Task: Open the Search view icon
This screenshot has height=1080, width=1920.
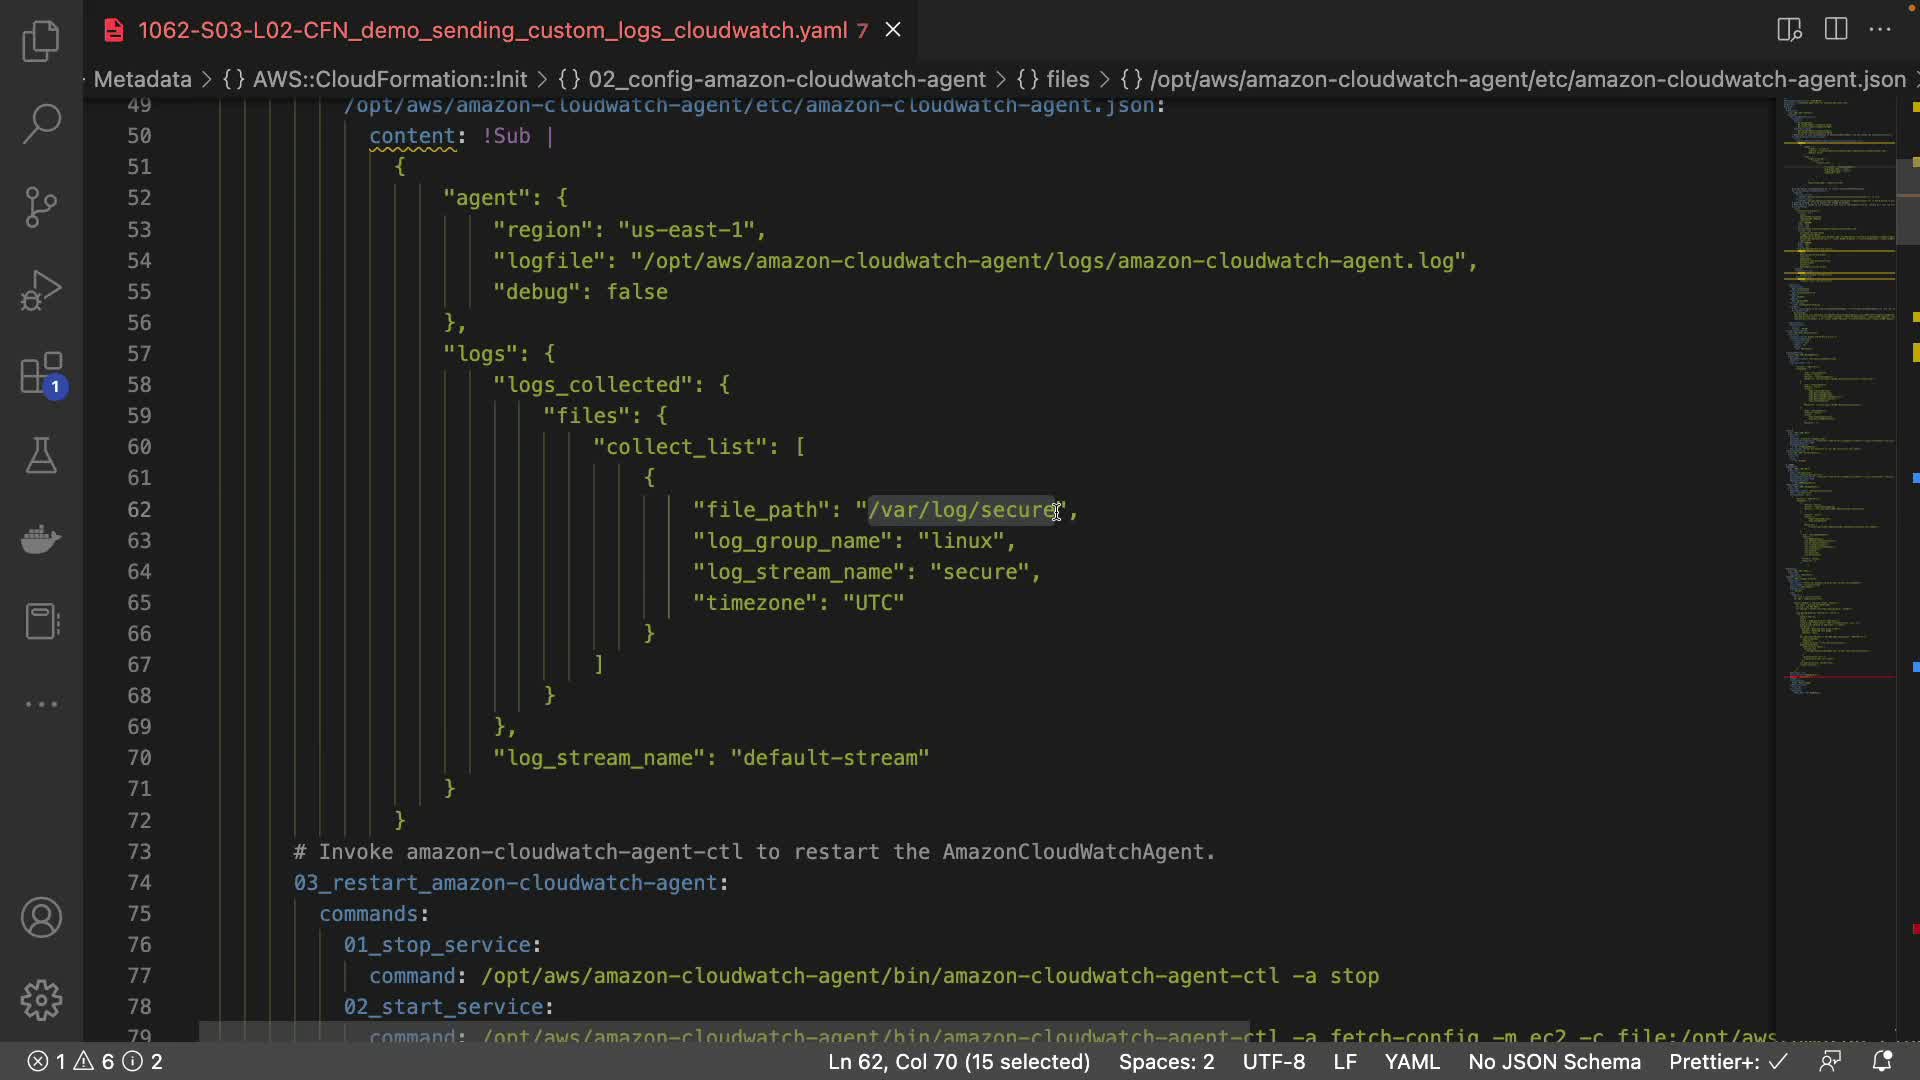Action: [41, 124]
